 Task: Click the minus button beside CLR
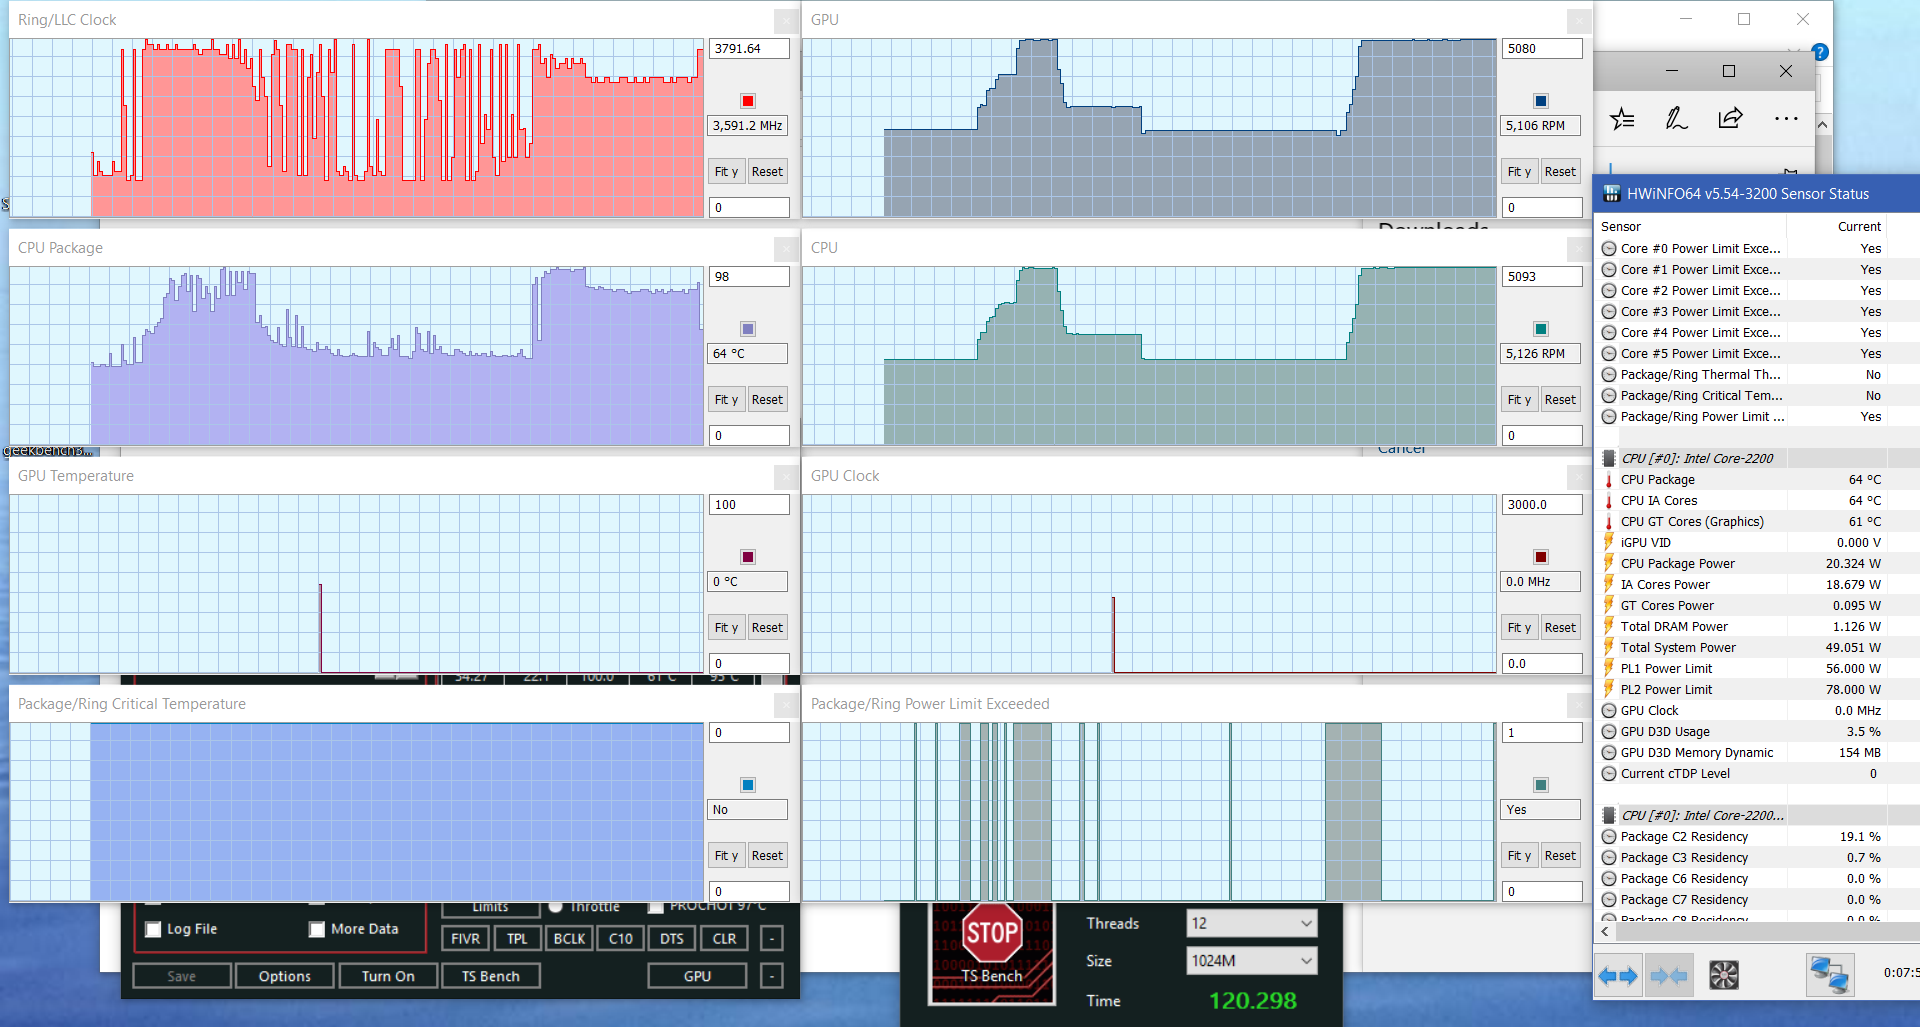[x=771, y=939]
